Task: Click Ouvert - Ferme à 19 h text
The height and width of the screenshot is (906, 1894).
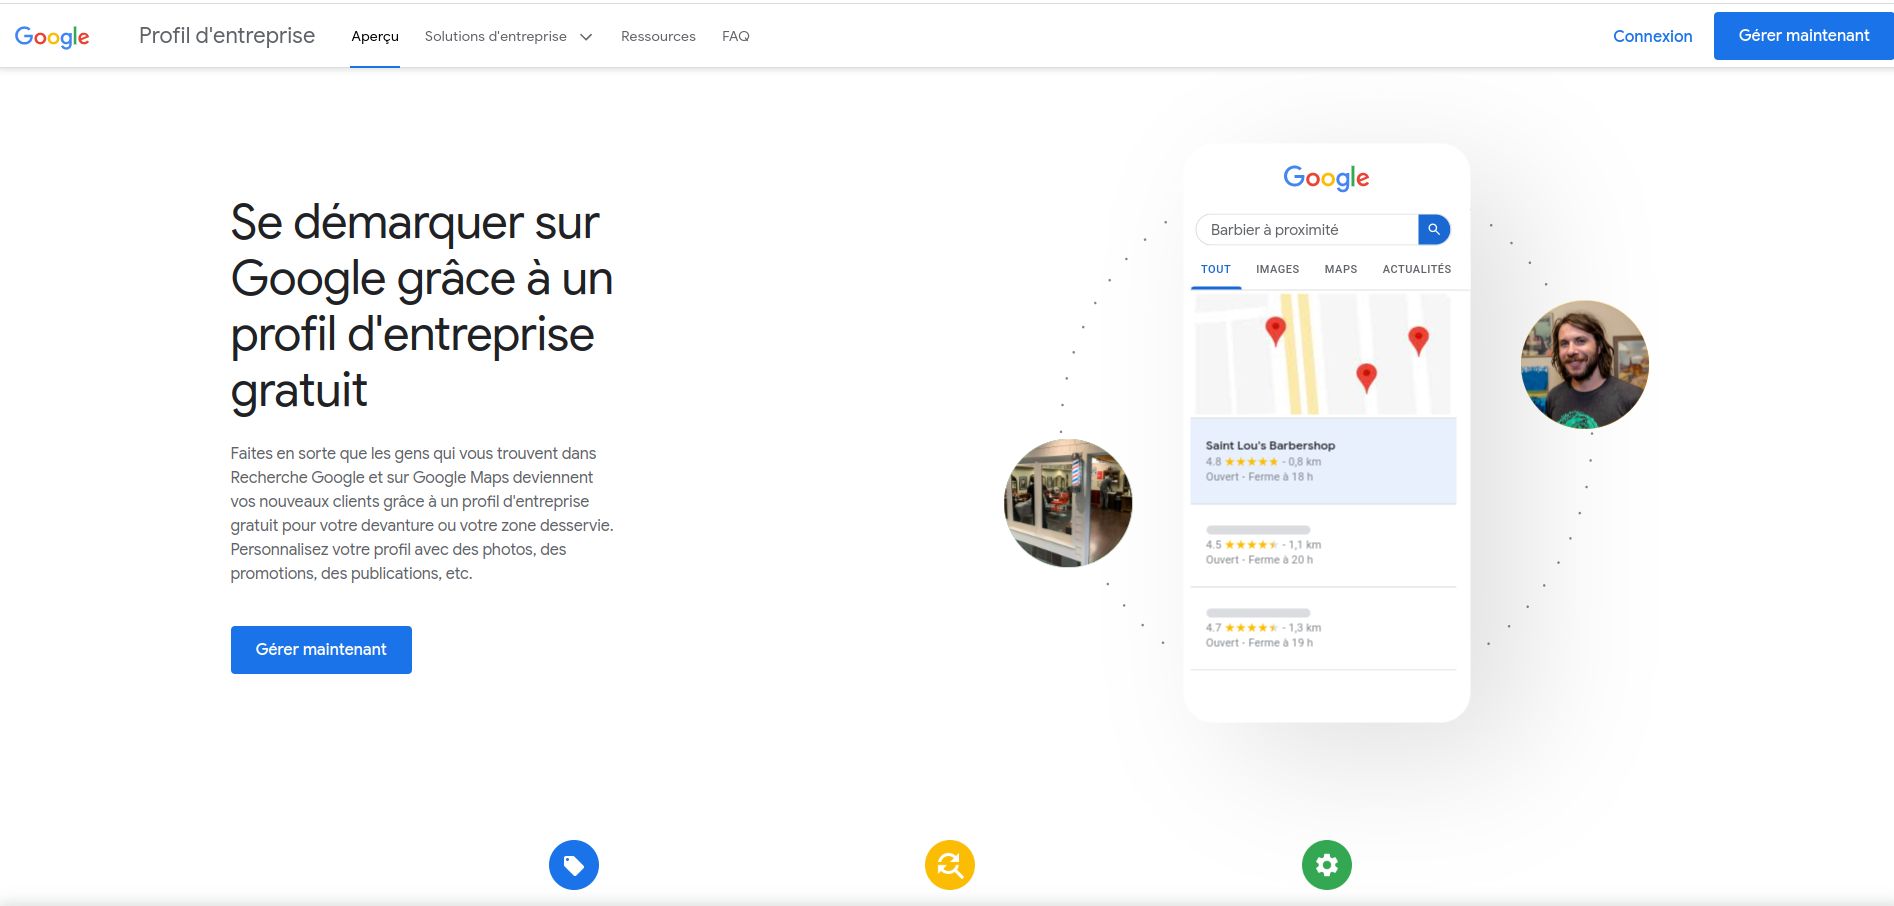Action: coord(1259,643)
